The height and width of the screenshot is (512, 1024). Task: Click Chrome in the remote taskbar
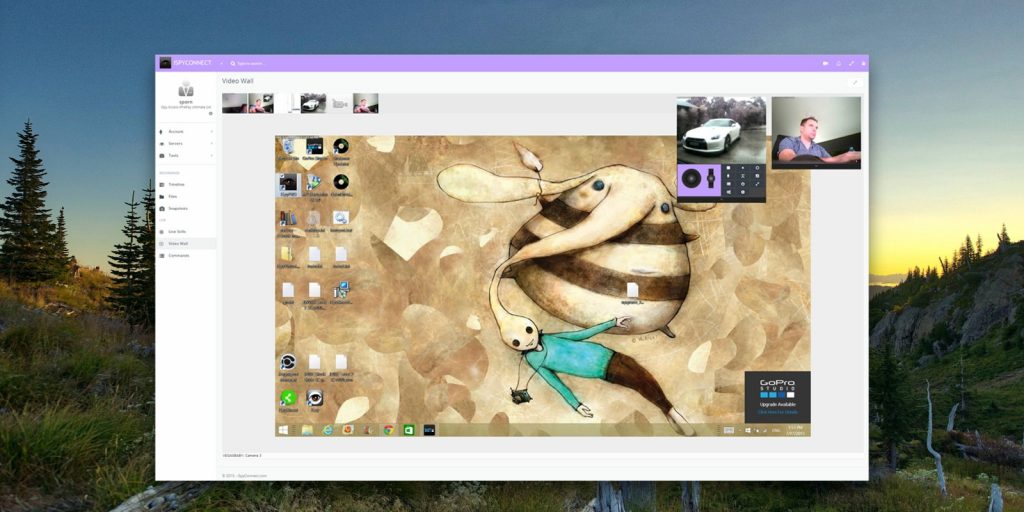(x=389, y=430)
